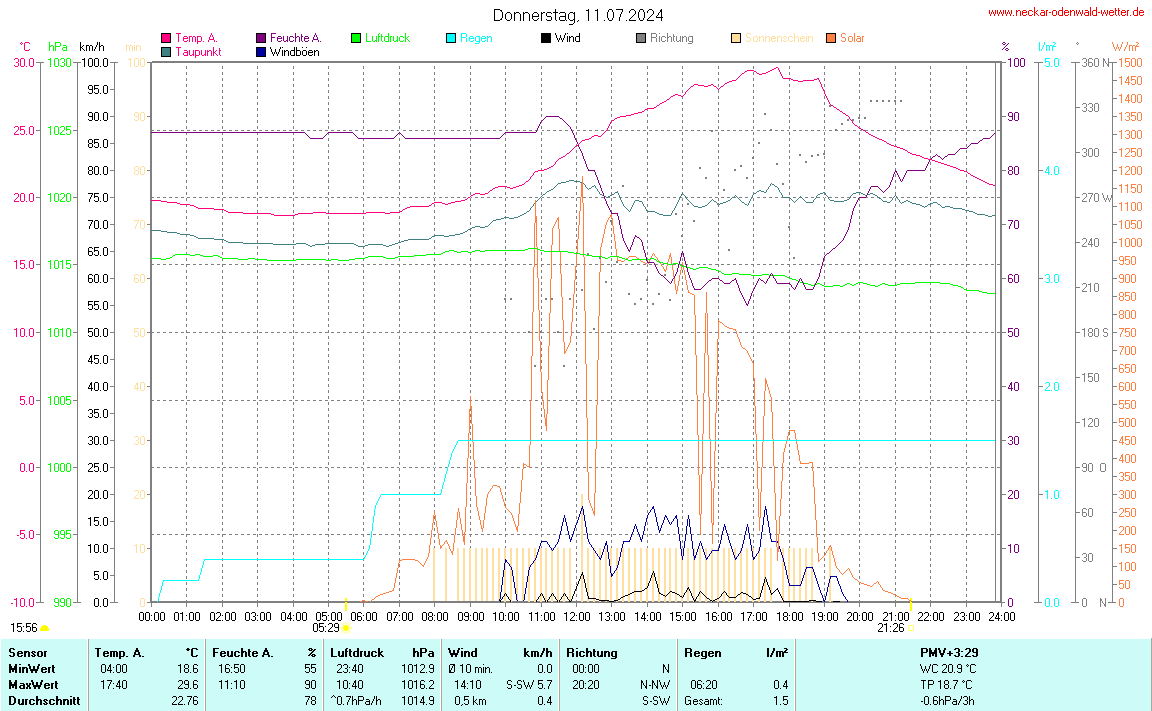The width and height of the screenshot is (1152, 711).
Task: Click the yellow icon beside 15:56
Action: point(45,628)
